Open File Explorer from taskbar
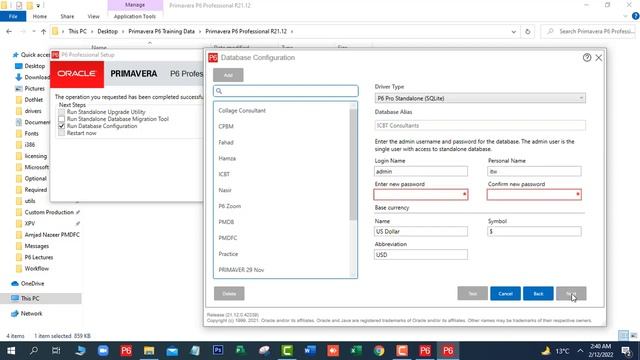This screenshot has width=640, height=360. pyautogui.click(x=149, y=351)
